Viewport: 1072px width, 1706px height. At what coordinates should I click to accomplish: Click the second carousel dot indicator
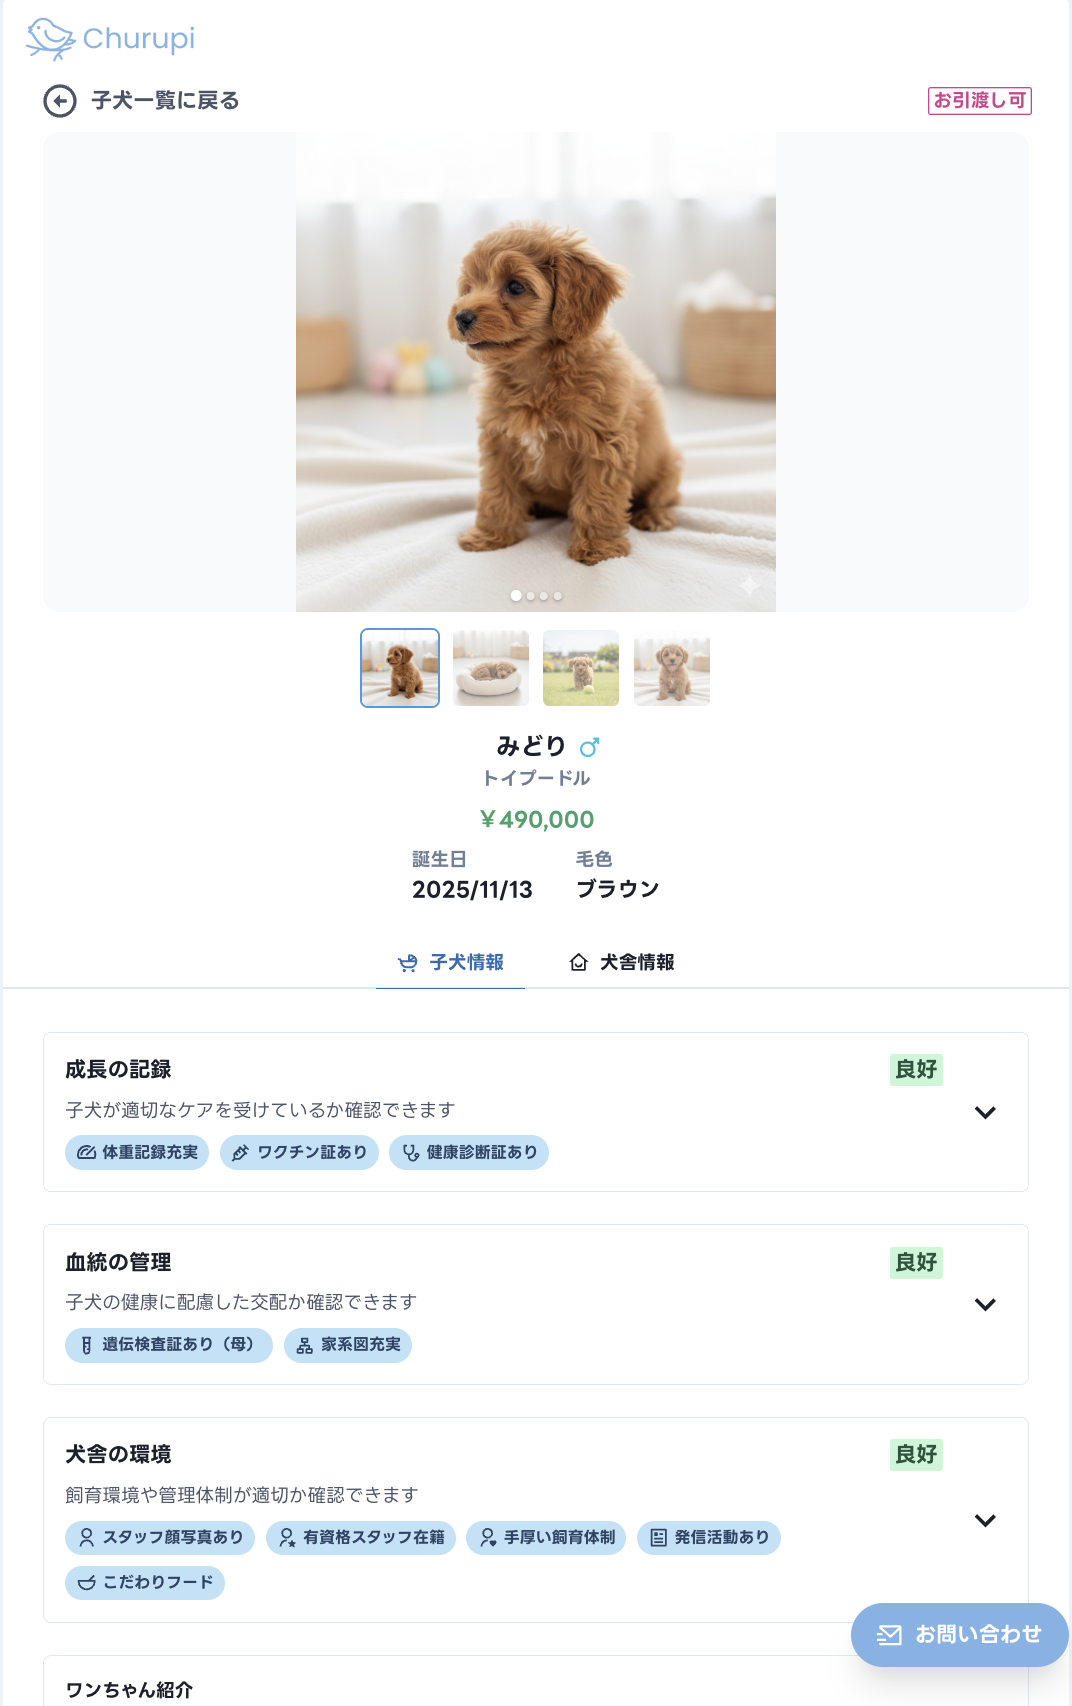tap(529, 595)
